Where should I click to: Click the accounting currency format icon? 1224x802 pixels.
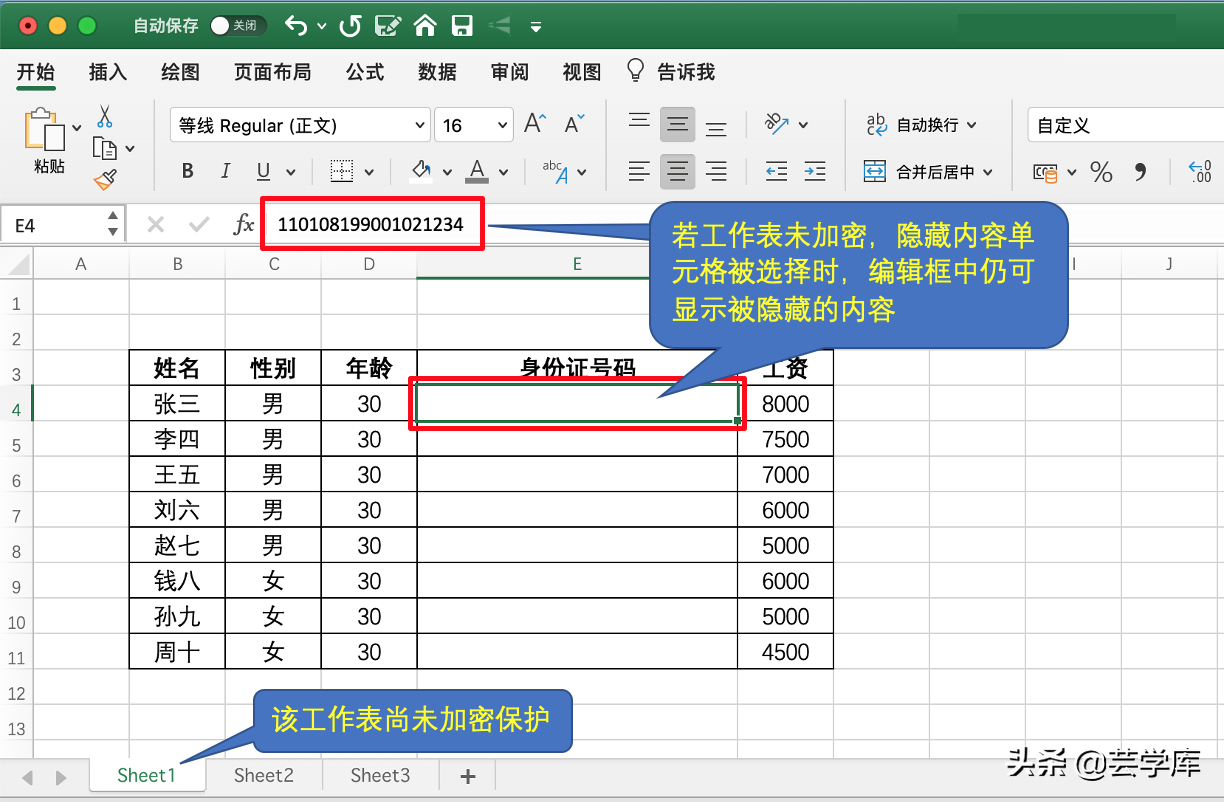1045,172
